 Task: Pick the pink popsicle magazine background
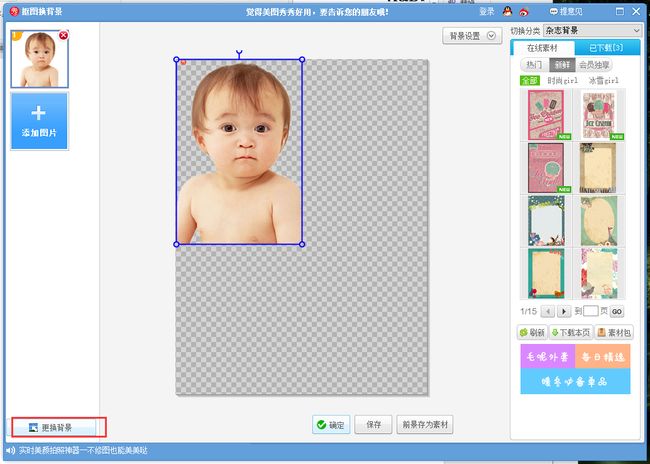(x=546, y=115)
